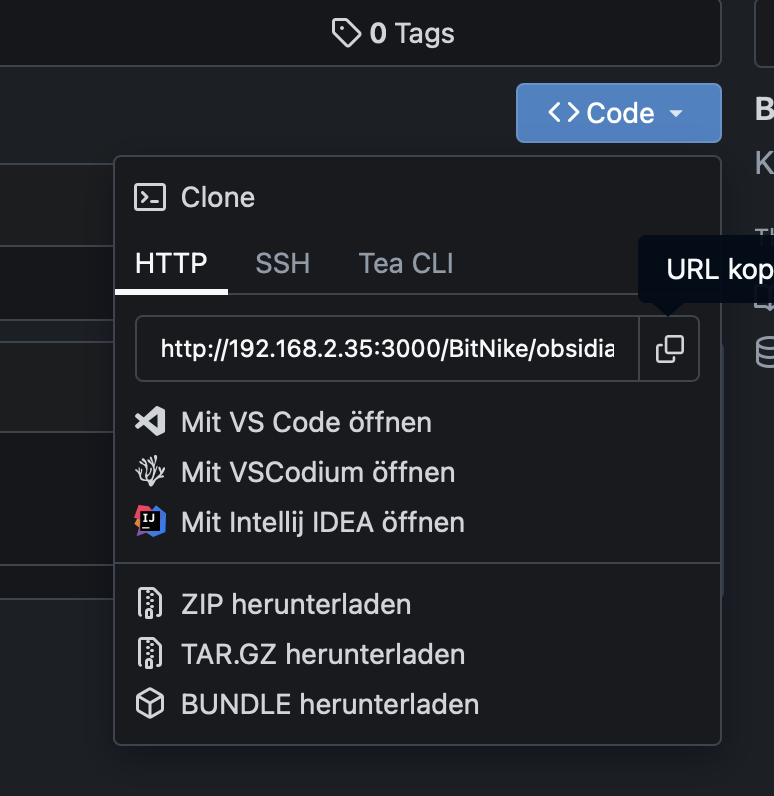This screenshot has height=796, width=774.
Task: Download via TAR.GZ herunterladen
Action: [322, 654]
